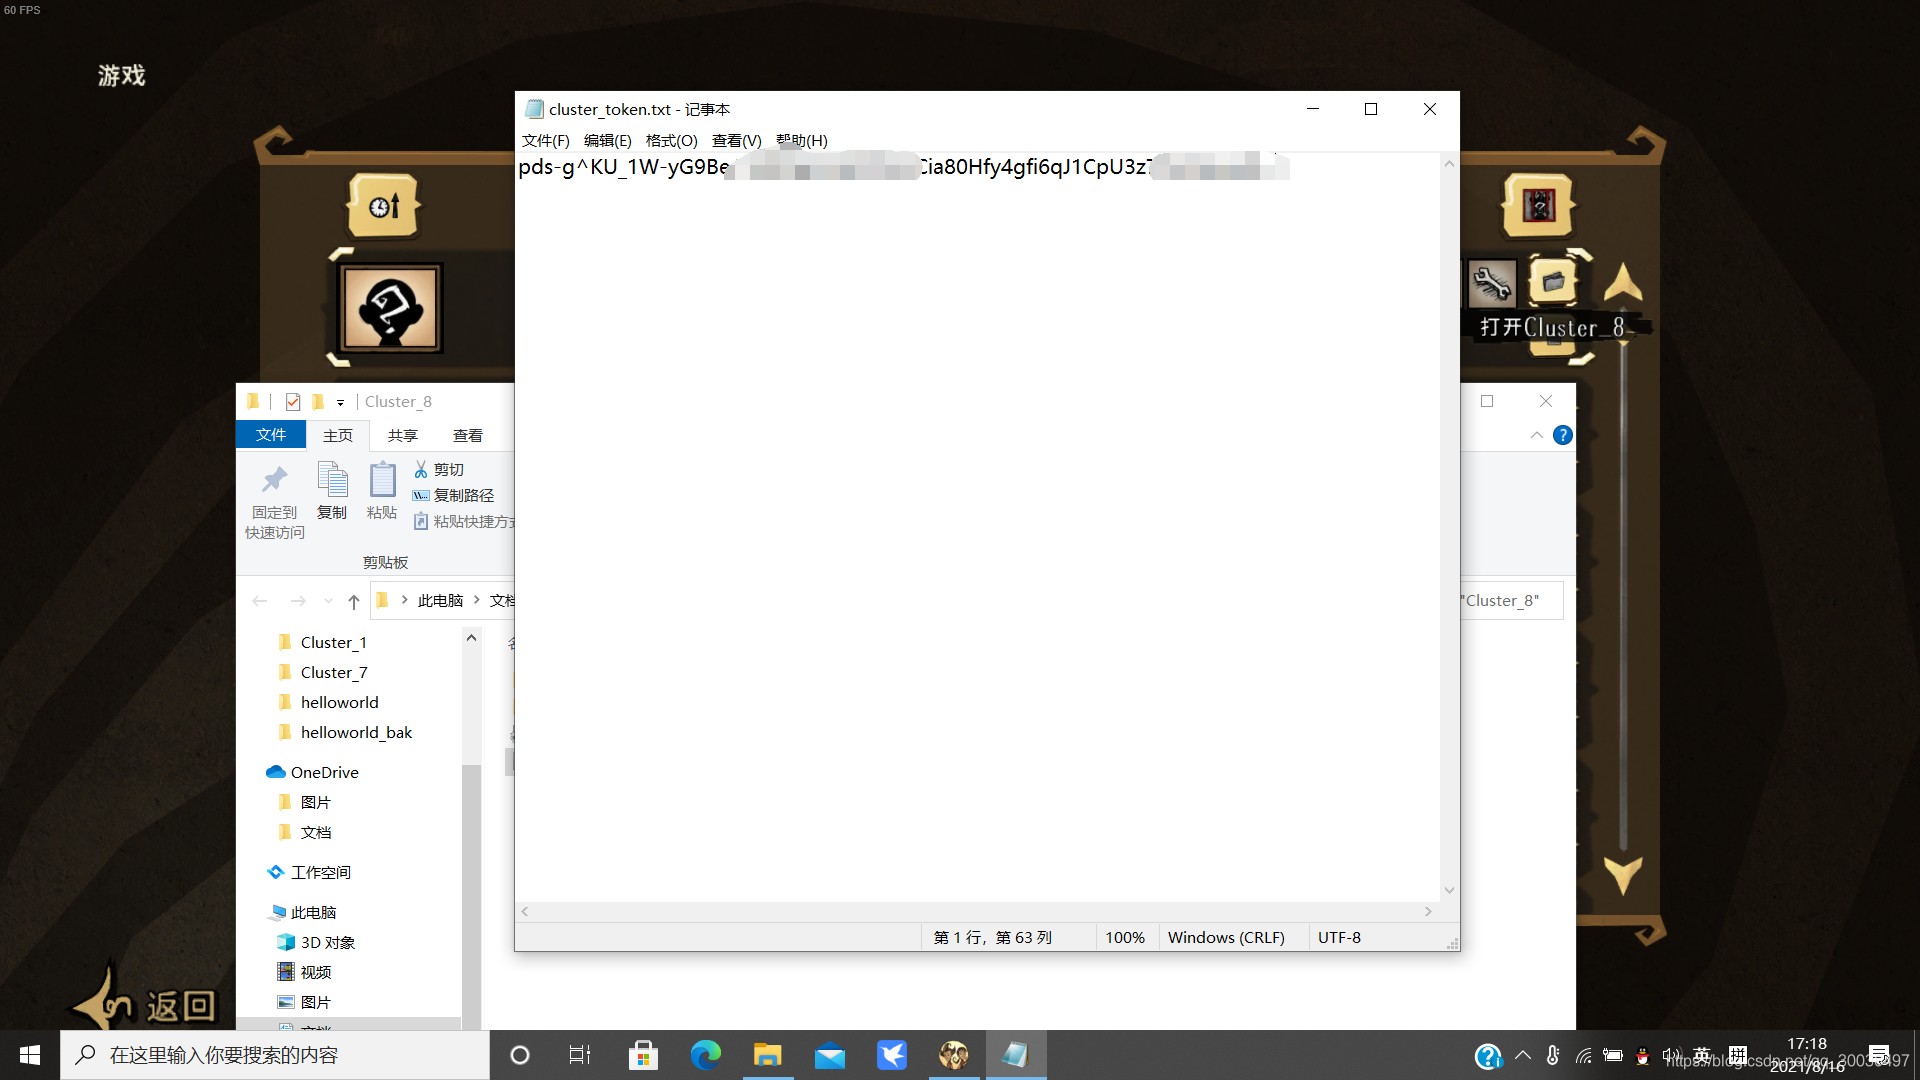Click the Copy icon in the ribbon
1920x1080 pixels.
[x=332, y=481]
